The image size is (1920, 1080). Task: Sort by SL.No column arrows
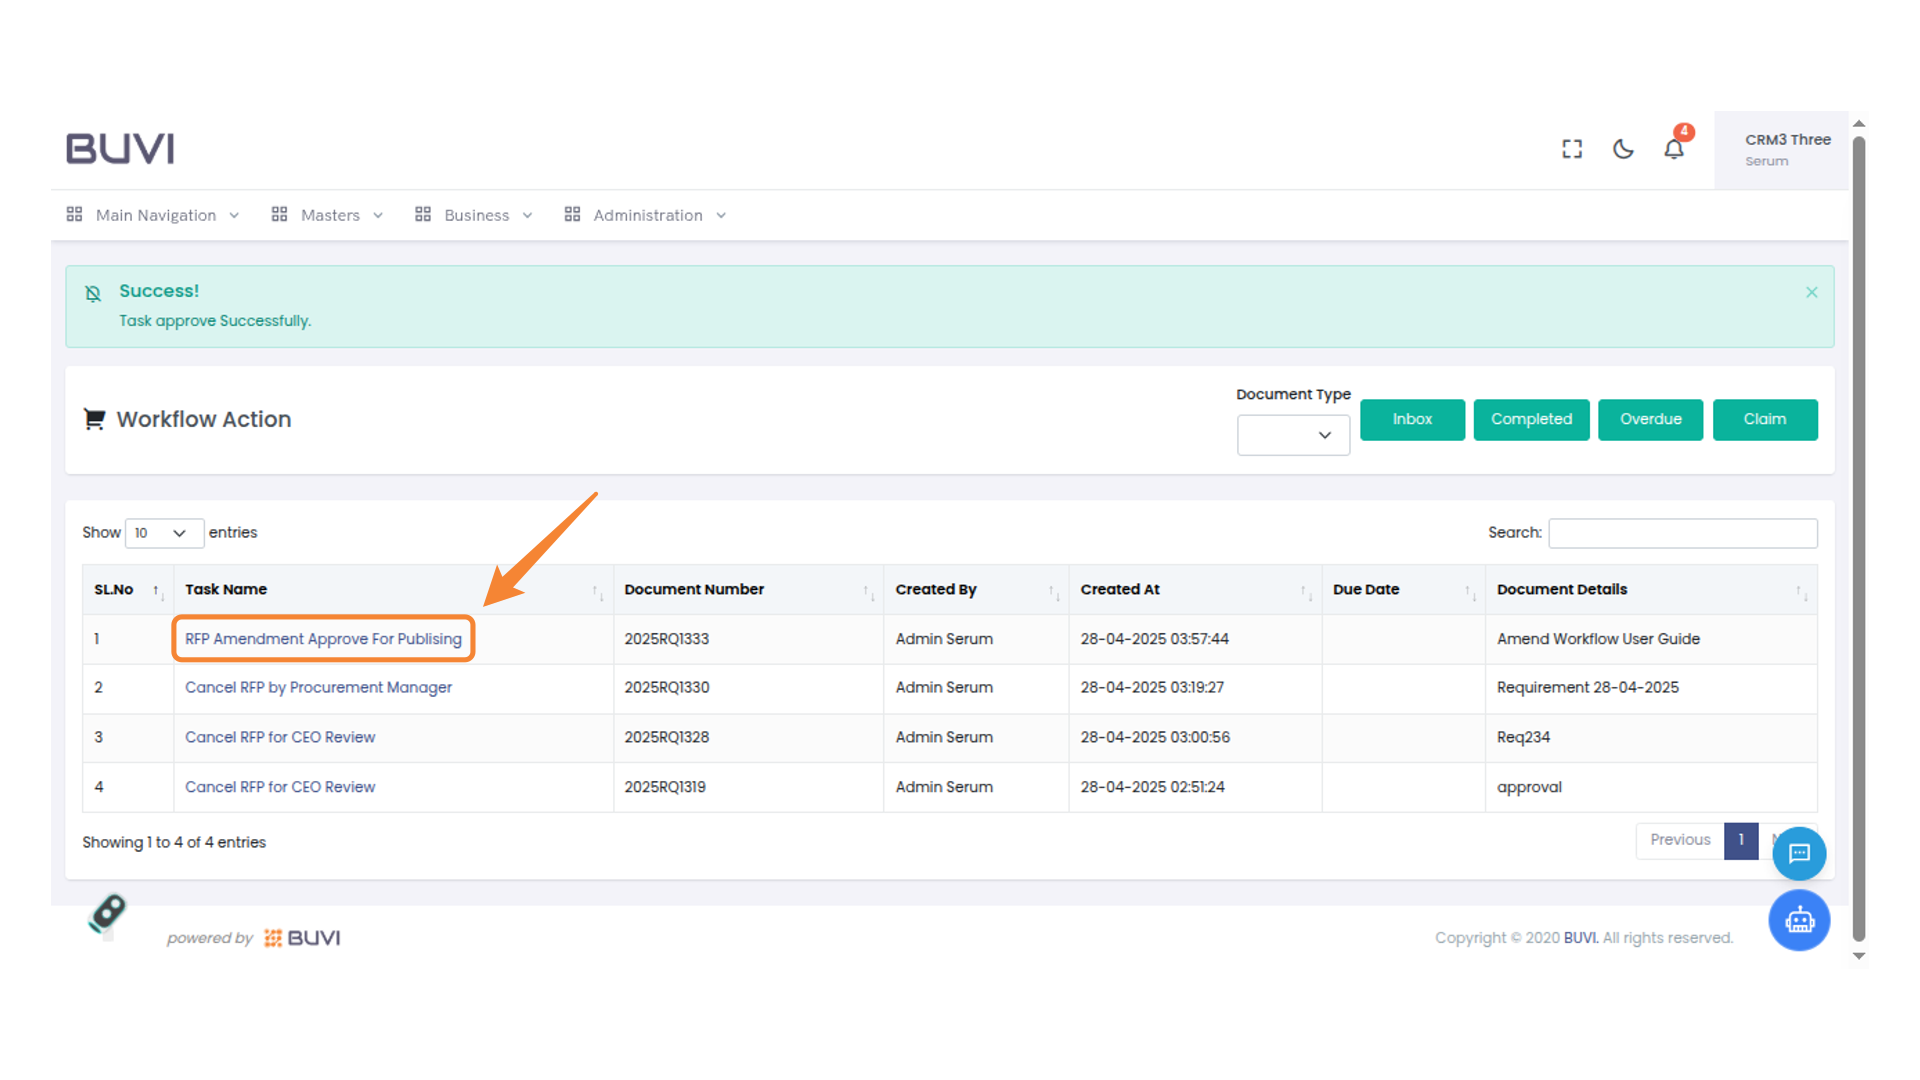point(157,590)
